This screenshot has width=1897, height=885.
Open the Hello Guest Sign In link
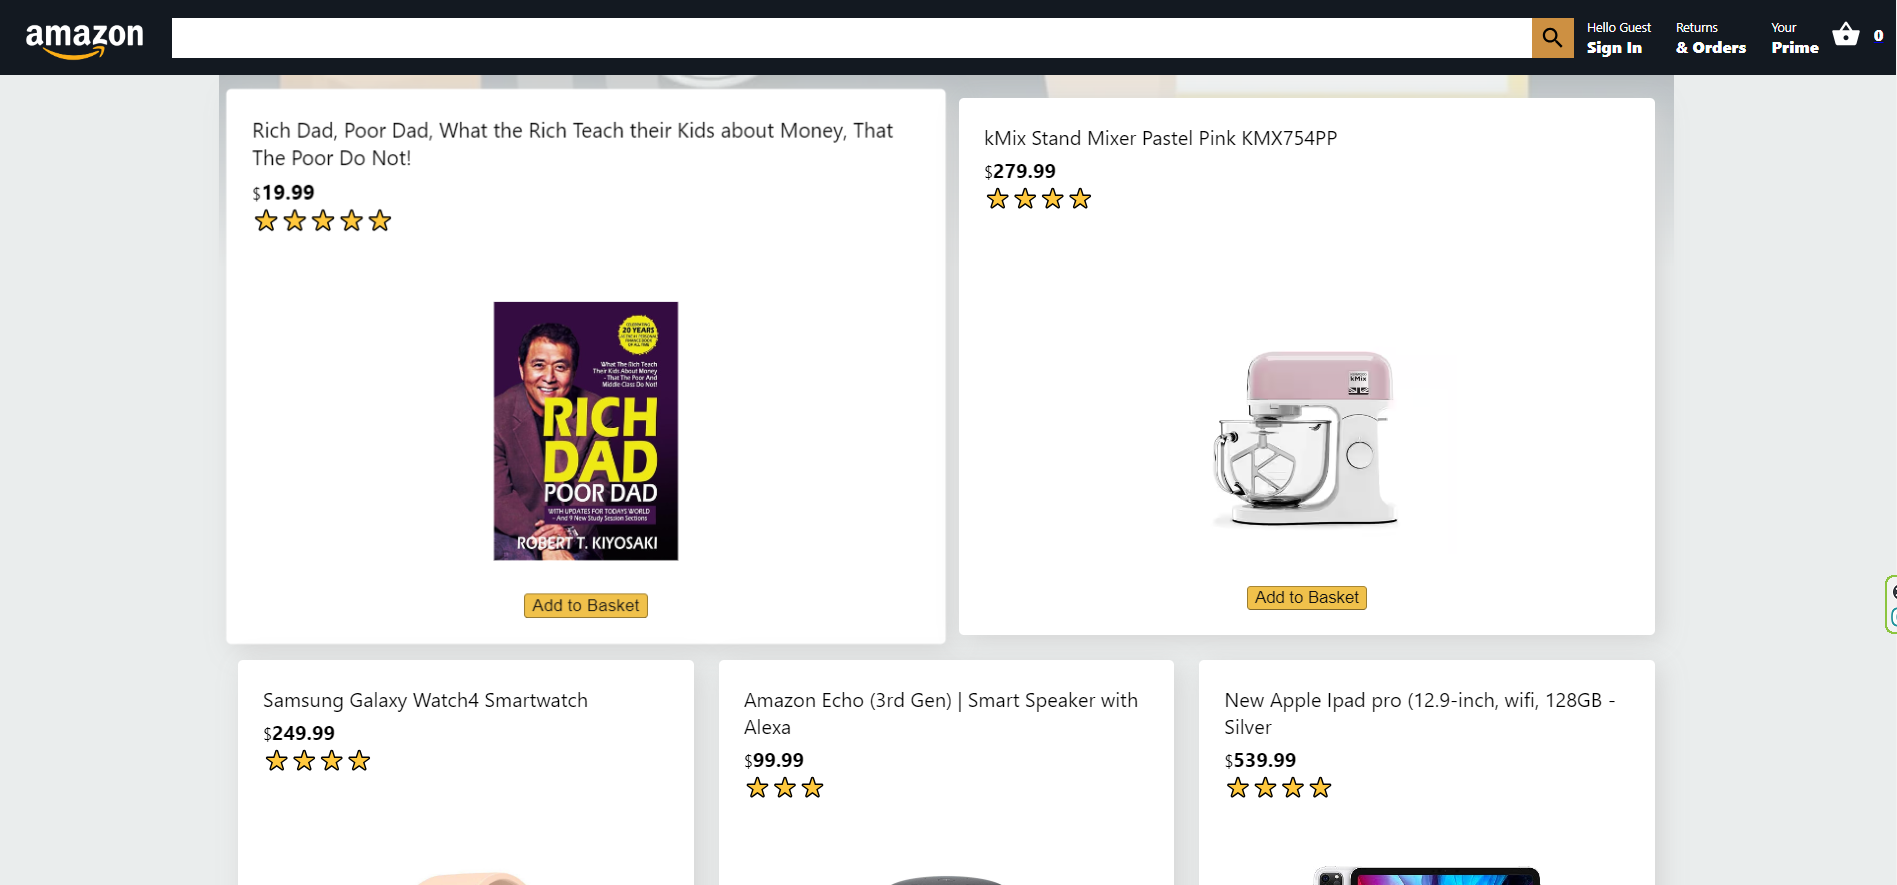[x=1617, y=38]
